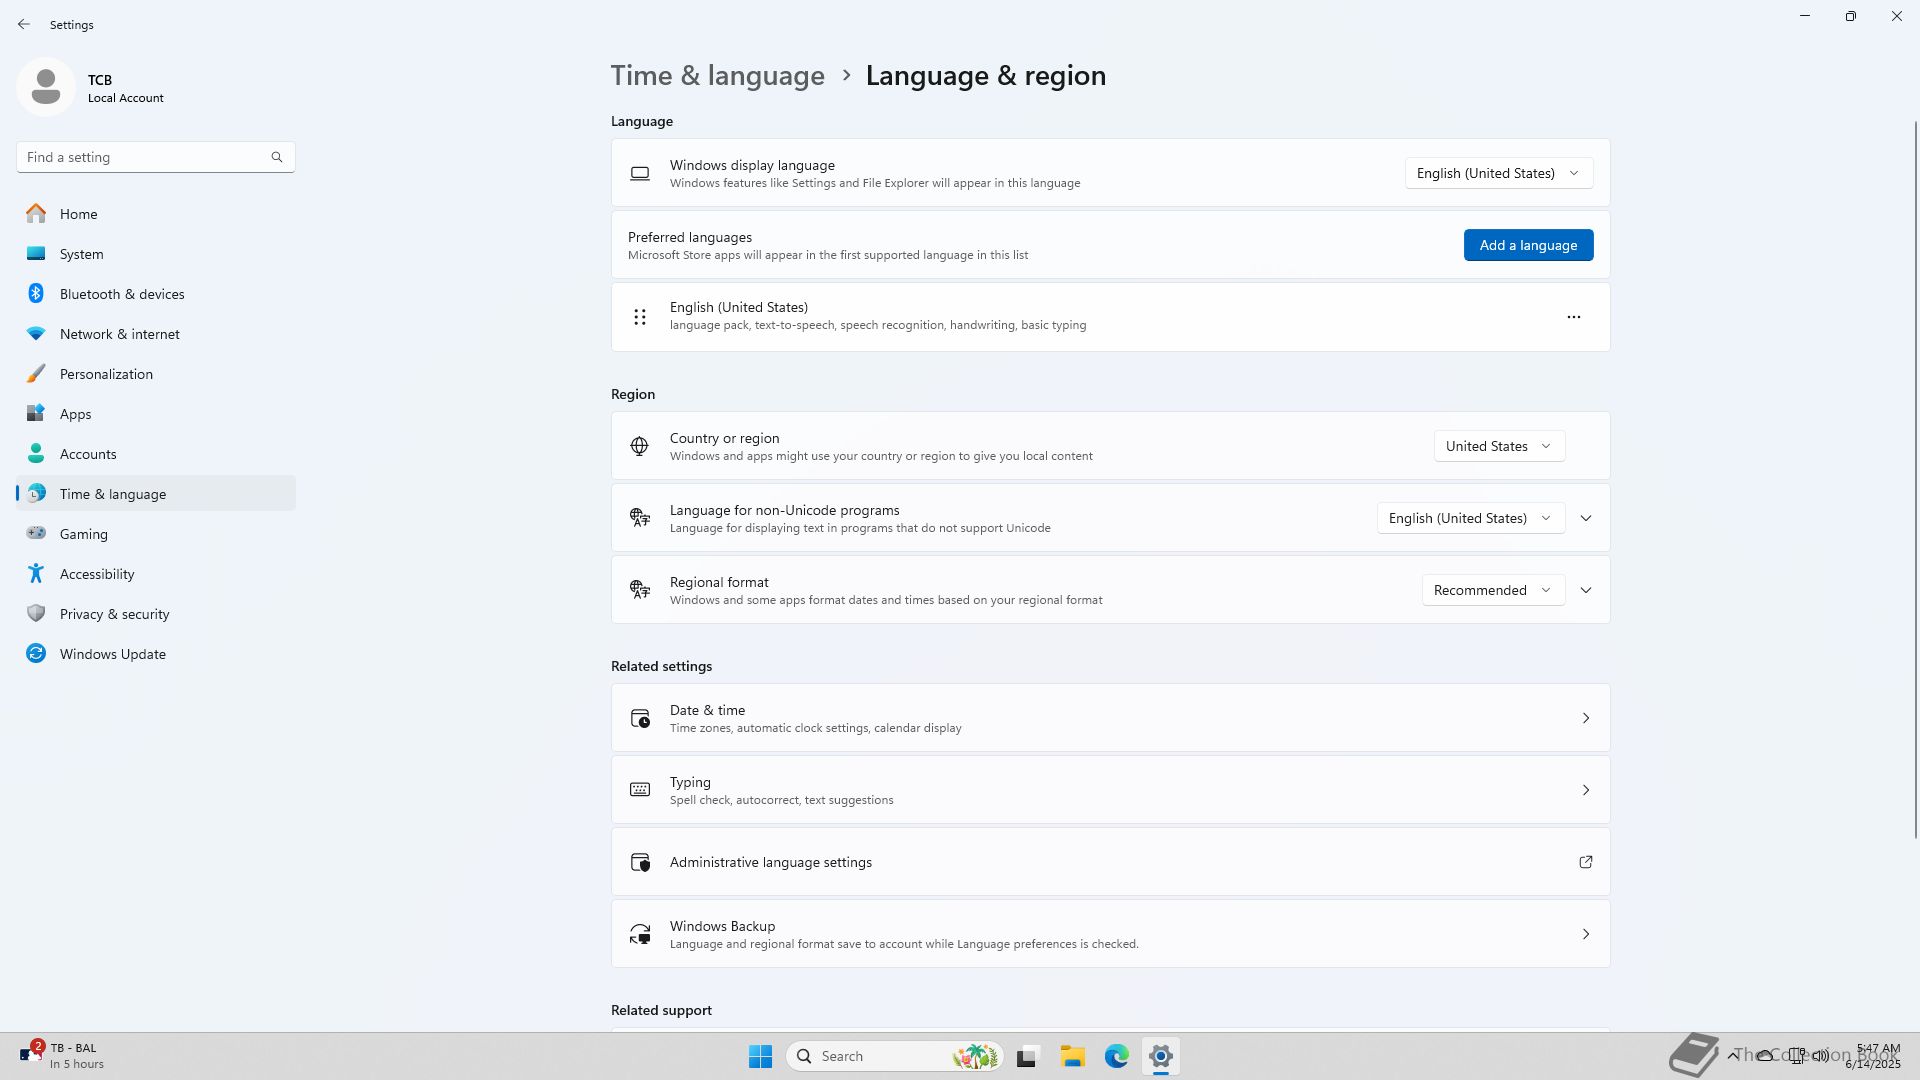Open Windows Update from the sidebar

[112, 654]
